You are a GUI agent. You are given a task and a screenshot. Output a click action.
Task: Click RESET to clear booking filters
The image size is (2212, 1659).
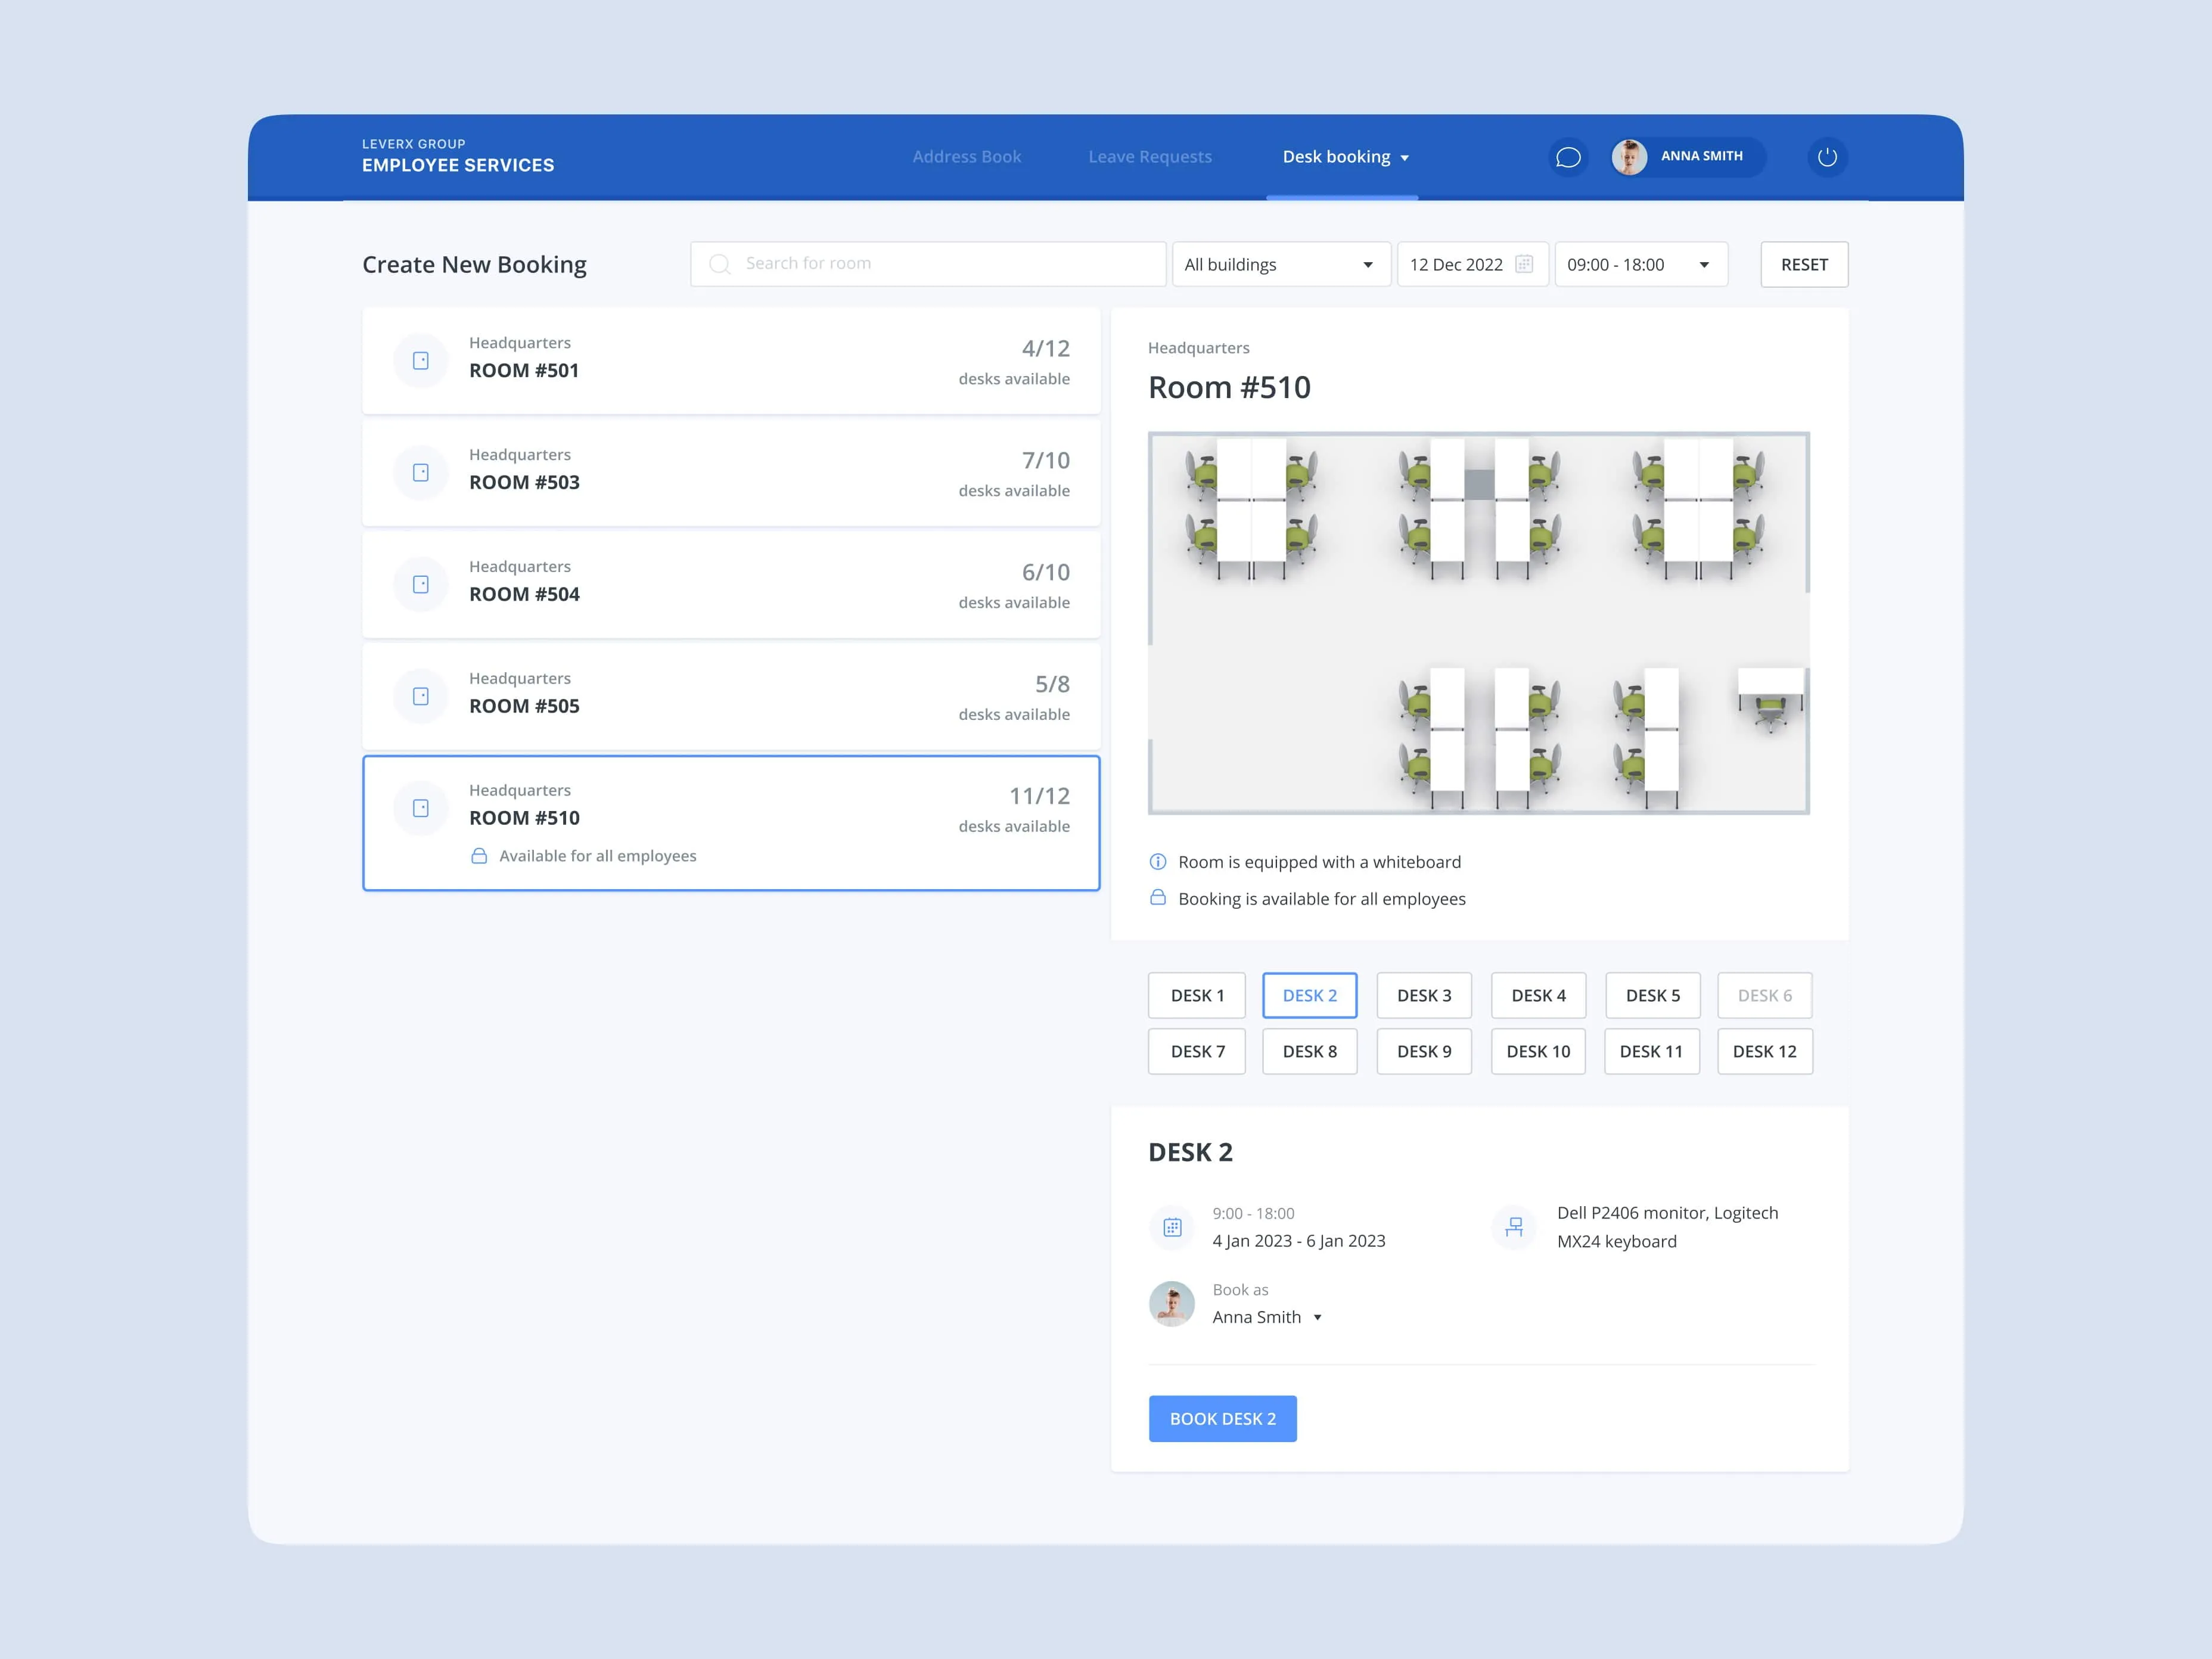(1804, 264)
